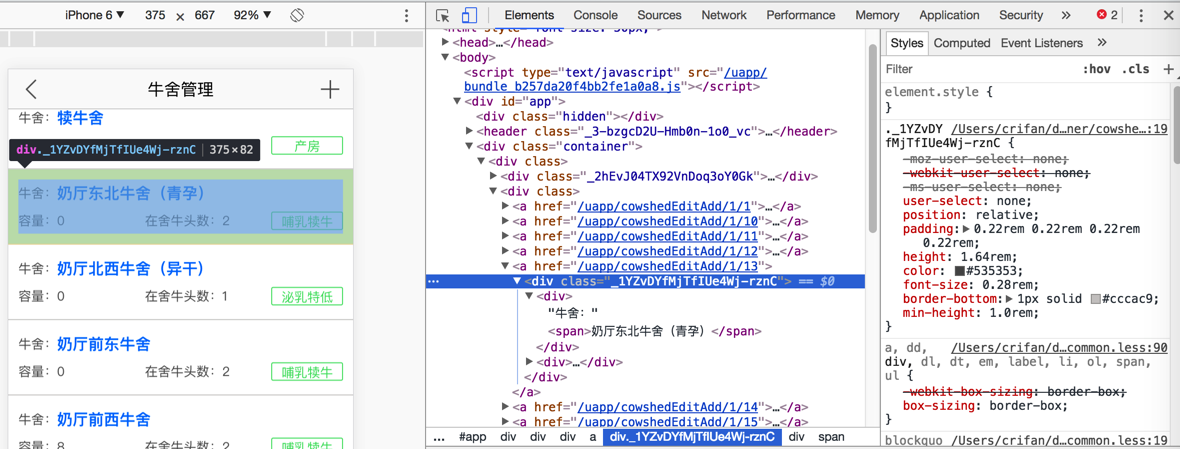Tap the 产房 tag
The height and width of the screenshot is (449, 1180).
(x=307, y=146)
